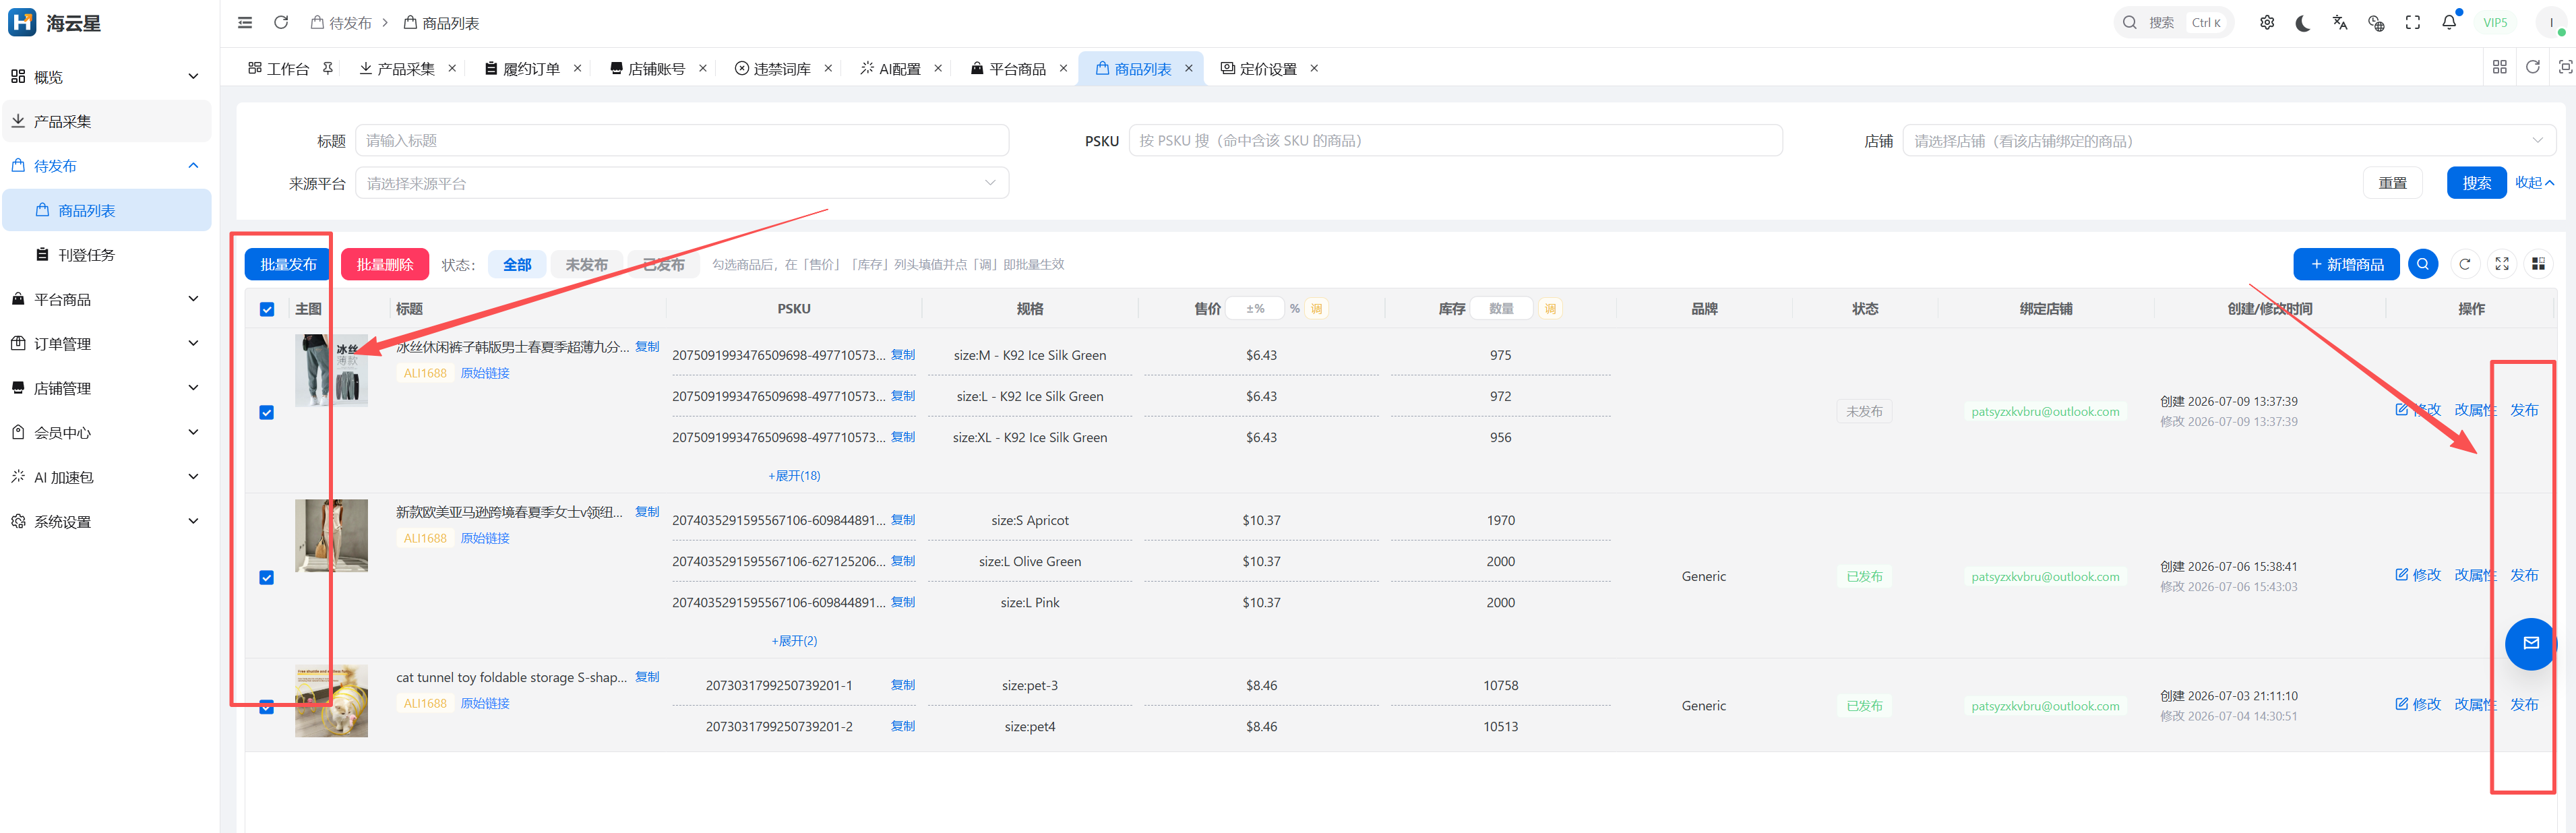The width and height of the screenshot is (2576, 833).
Task: Click the 标题 input field
Action: pyautogui.click(x=682, y=140)
